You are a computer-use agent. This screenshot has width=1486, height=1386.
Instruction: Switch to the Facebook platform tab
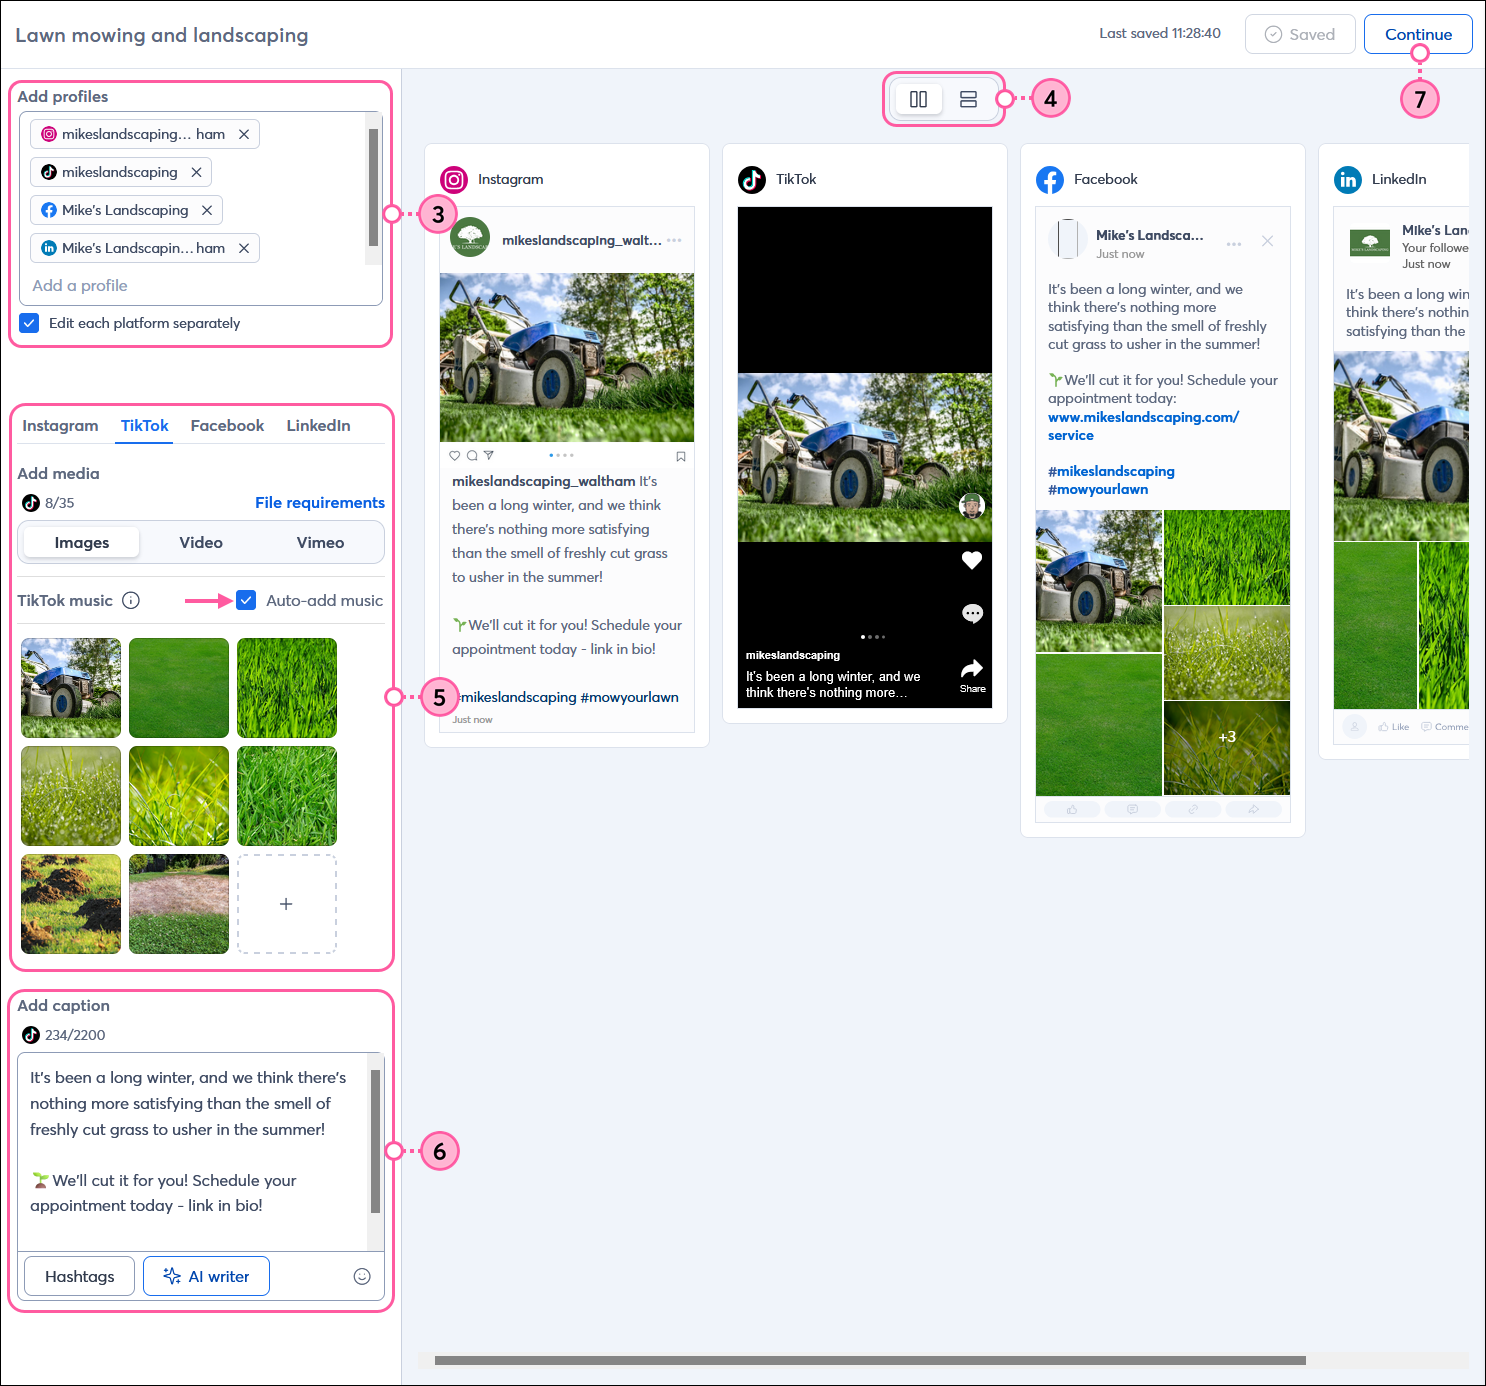[227, 425]
